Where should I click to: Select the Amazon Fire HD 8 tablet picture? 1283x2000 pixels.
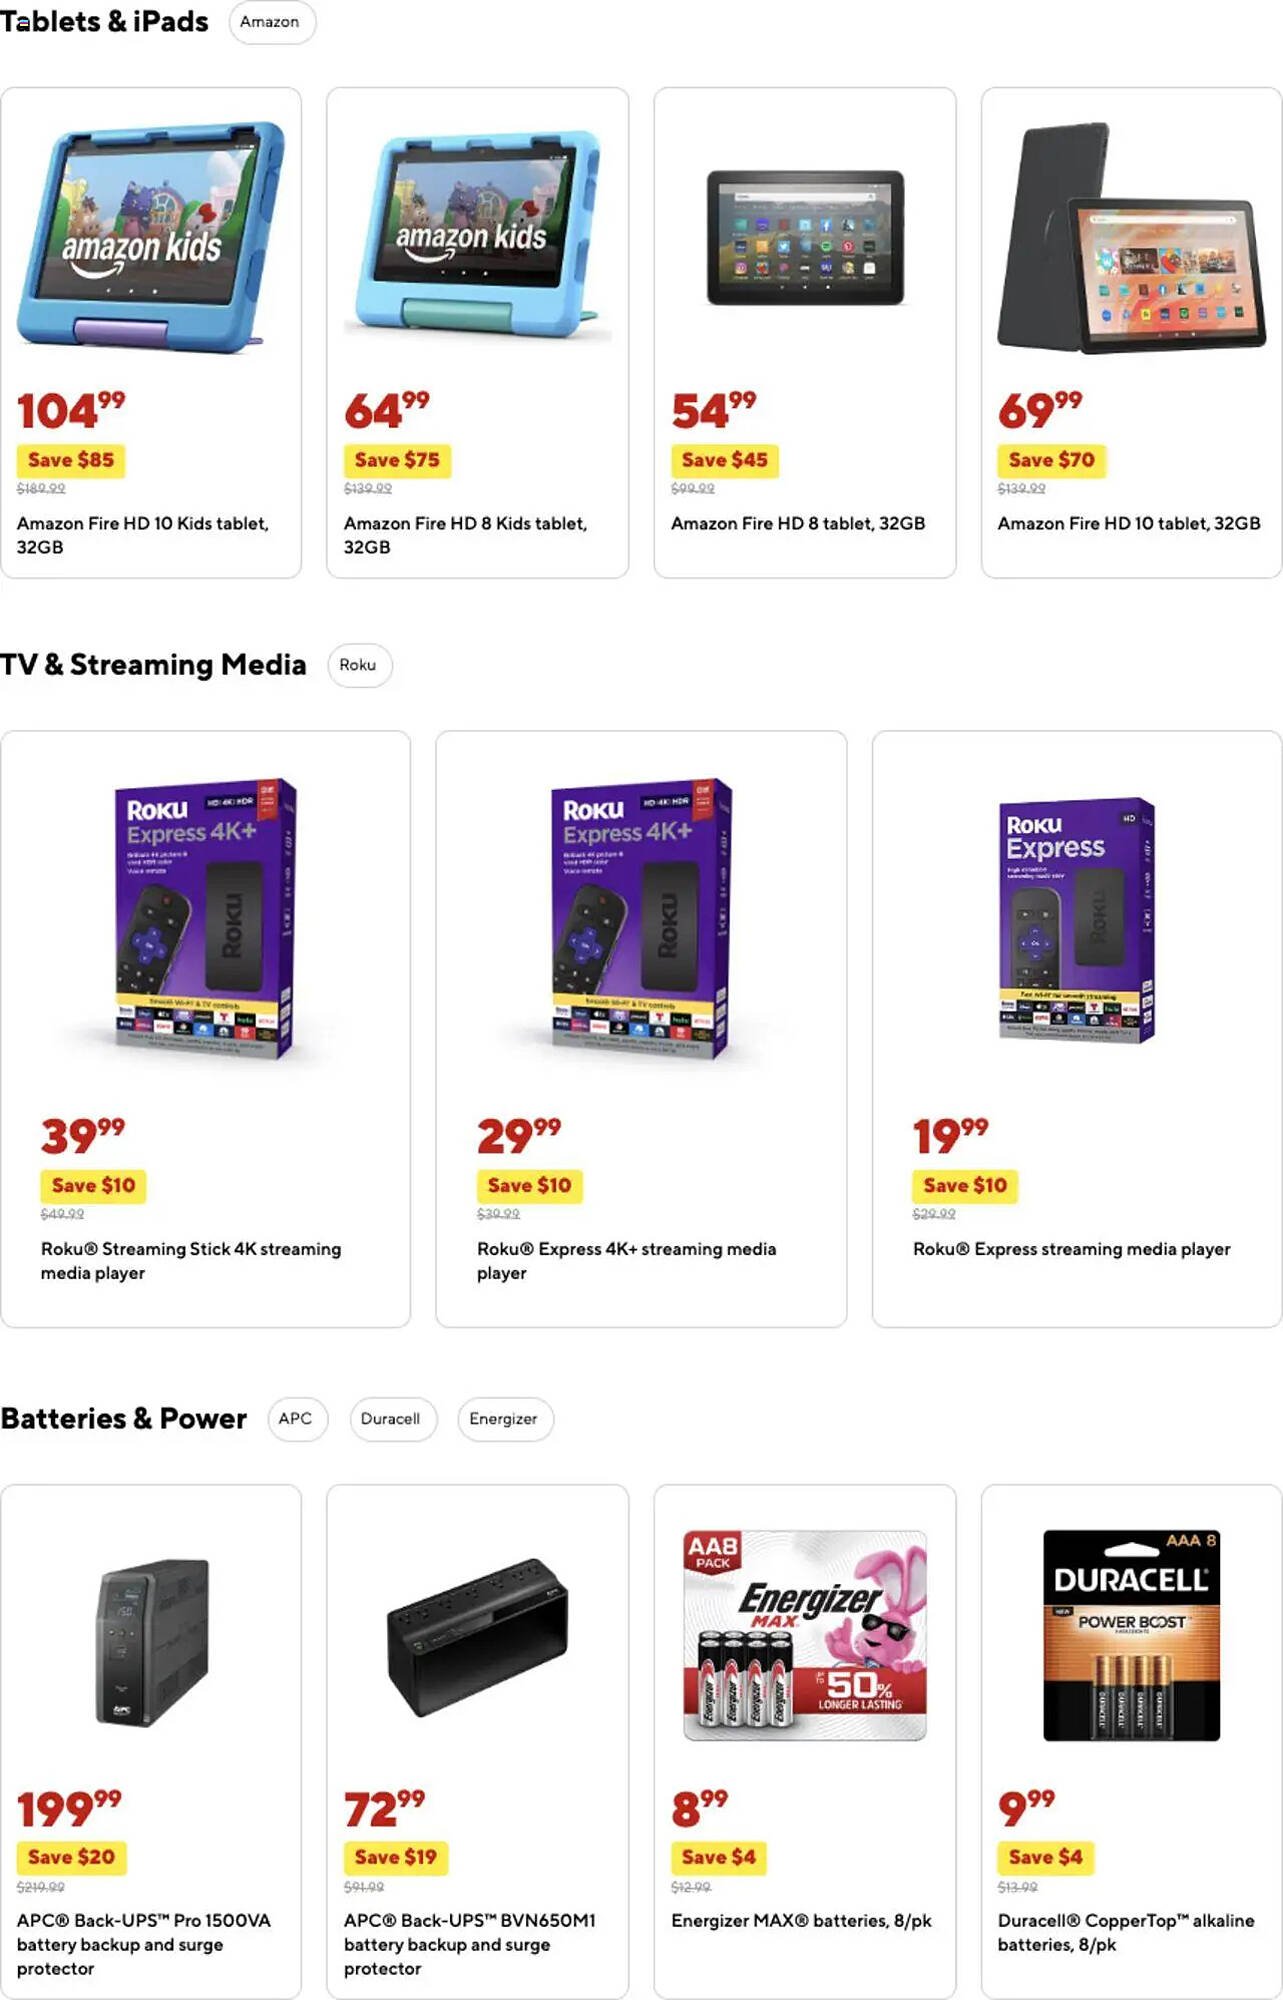pos(805,238)
